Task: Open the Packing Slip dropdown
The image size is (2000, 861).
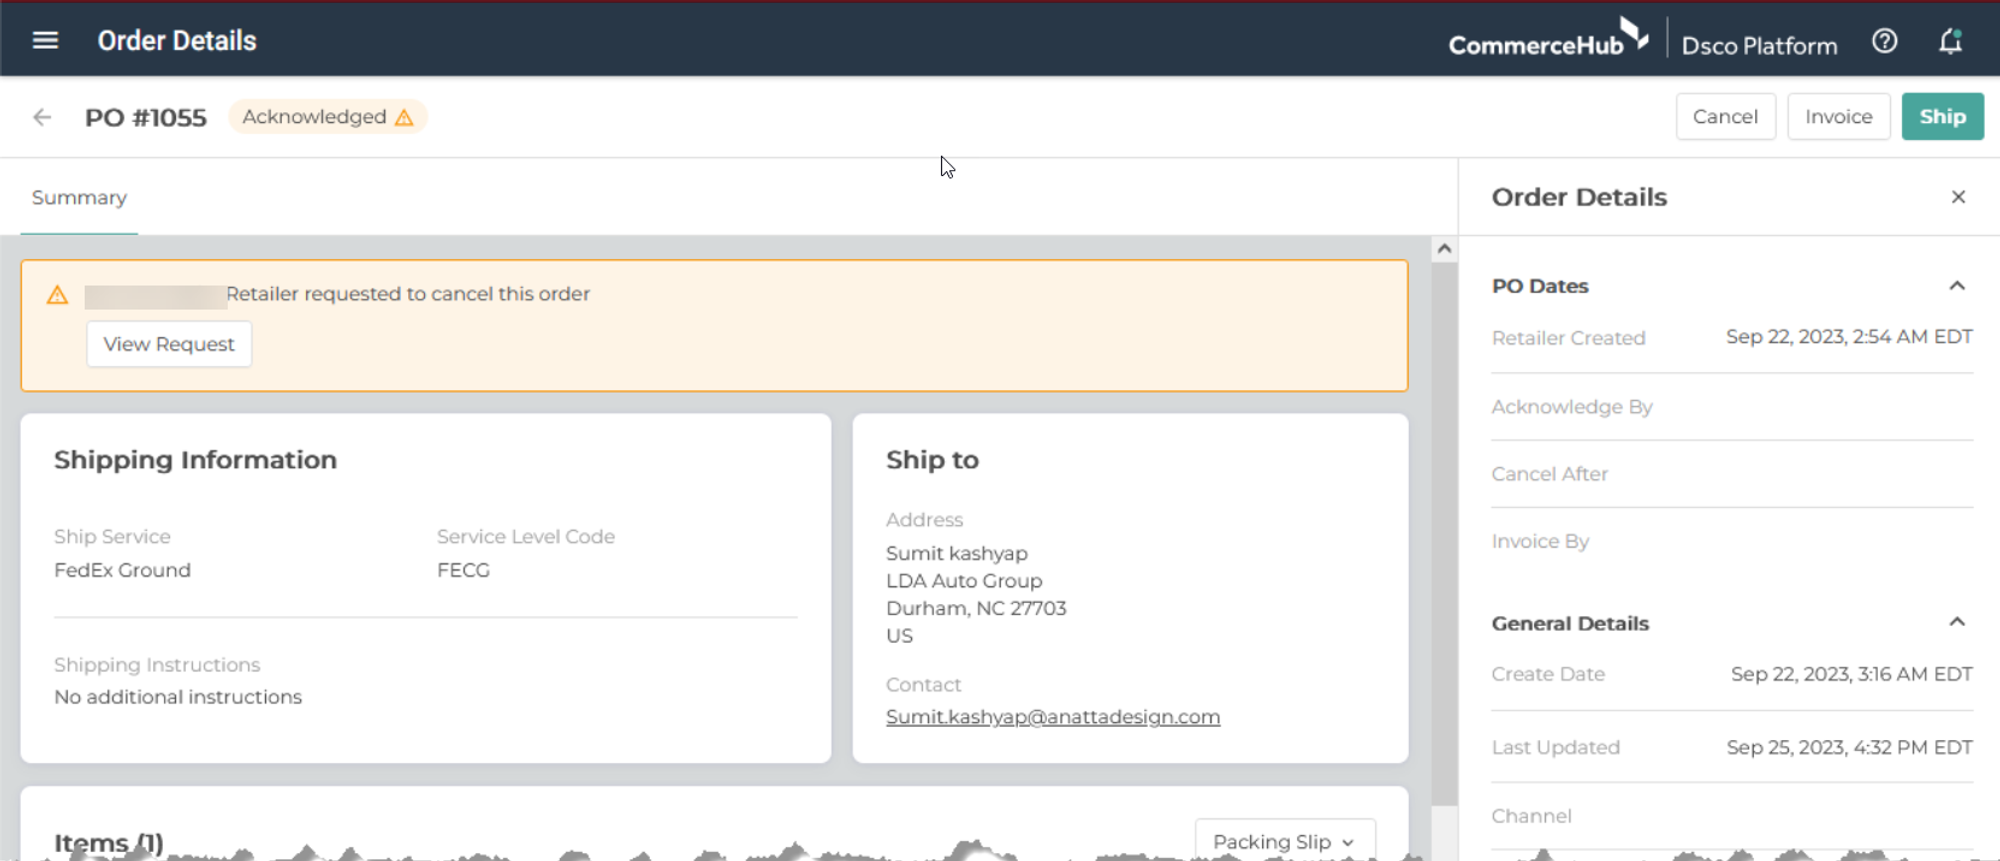Action: (x=1284, y=841)
